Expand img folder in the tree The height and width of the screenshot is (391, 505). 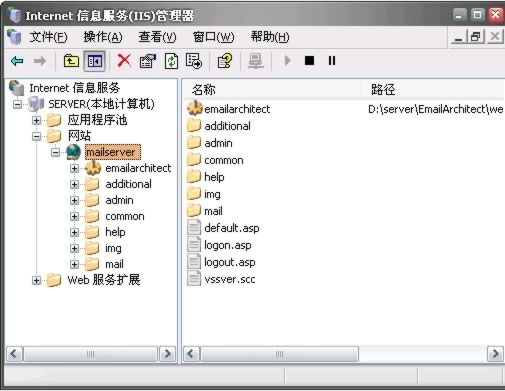[x=74, y=248]
